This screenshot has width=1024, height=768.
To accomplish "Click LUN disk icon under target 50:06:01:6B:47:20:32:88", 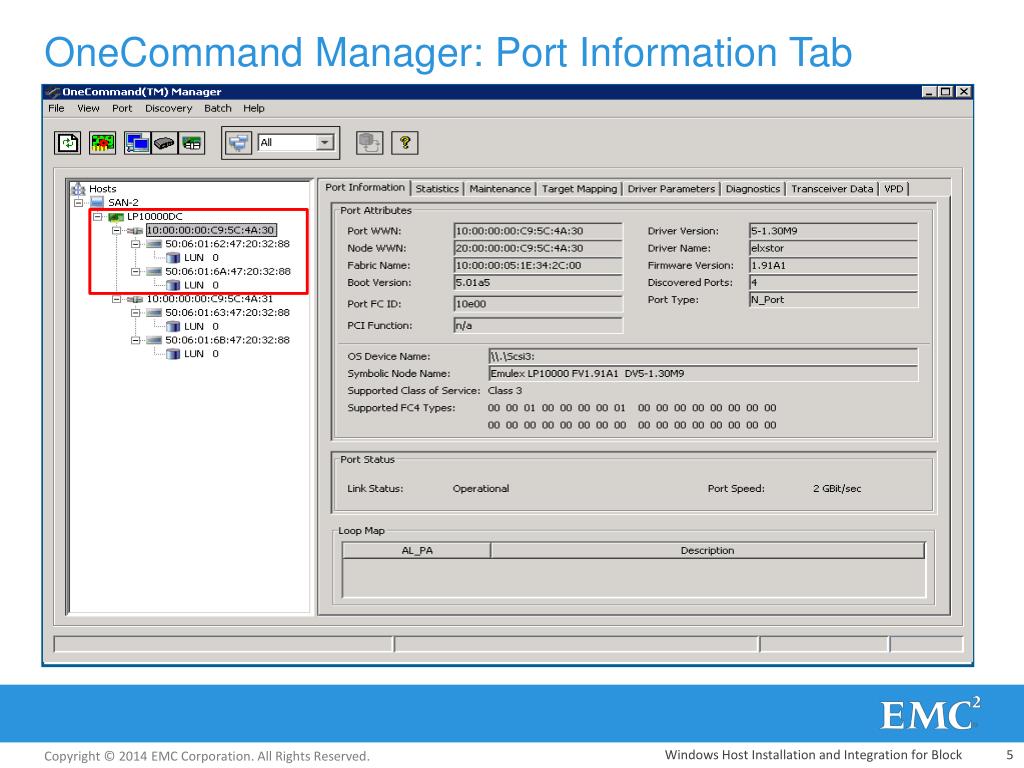I will tap(173, 354).
